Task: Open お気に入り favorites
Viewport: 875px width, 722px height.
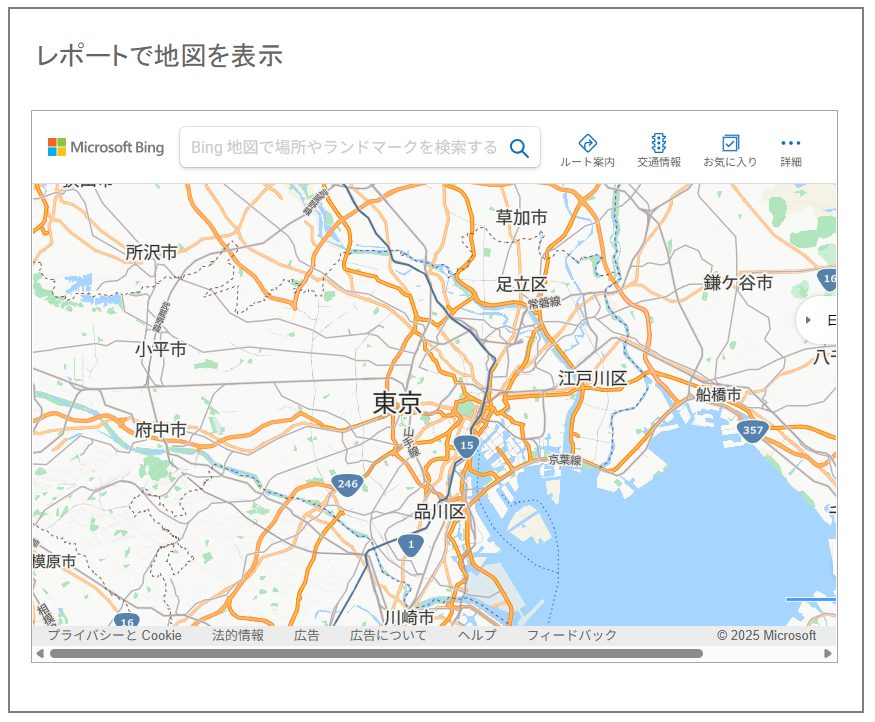Action: (x=730, y=150)
